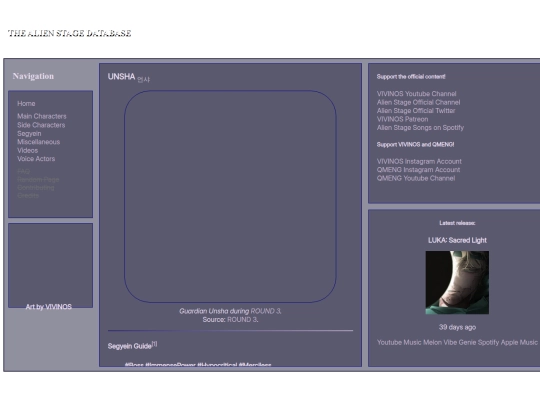
Task: Open Spotify release link under latest release
Action: (x=488, y=342)
